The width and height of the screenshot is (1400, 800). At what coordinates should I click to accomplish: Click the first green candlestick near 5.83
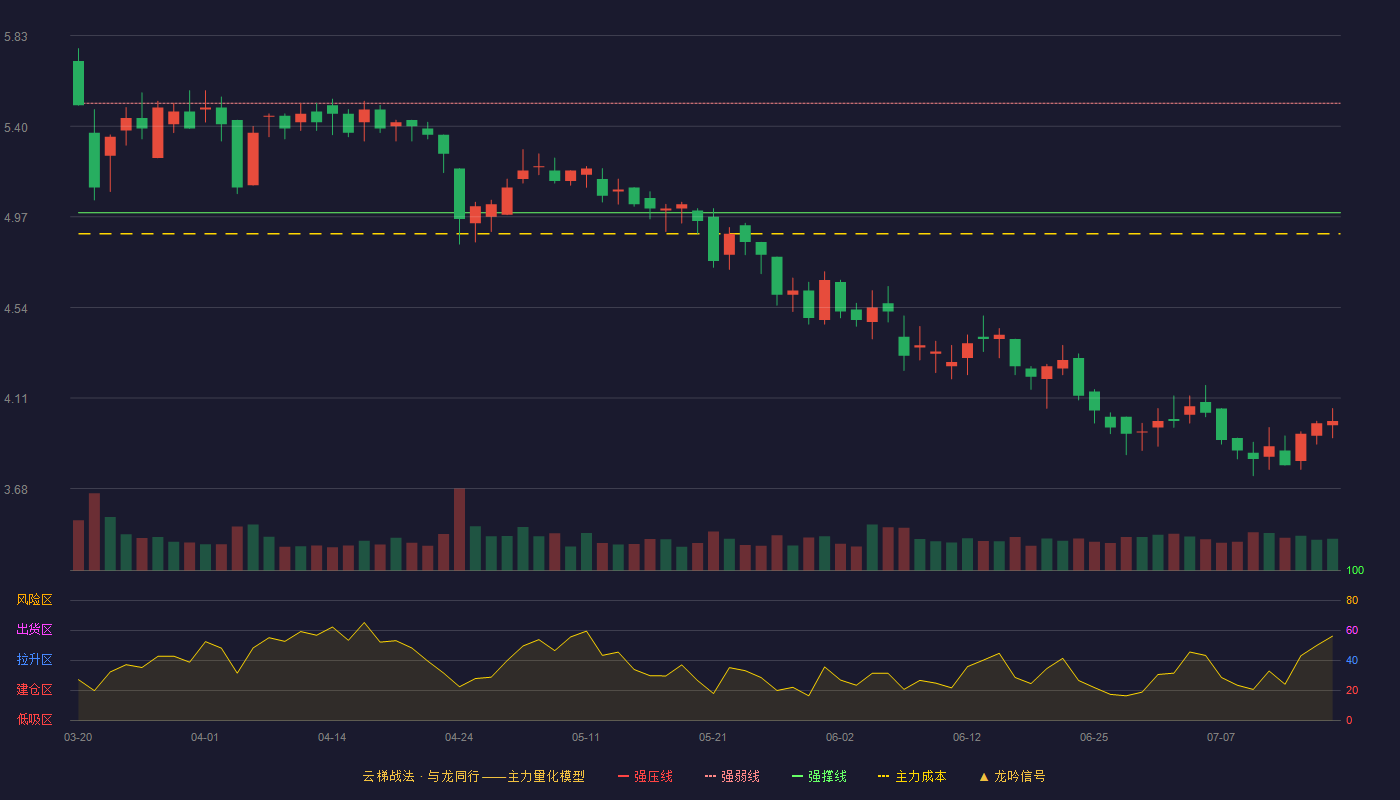(x=78, y=82)
